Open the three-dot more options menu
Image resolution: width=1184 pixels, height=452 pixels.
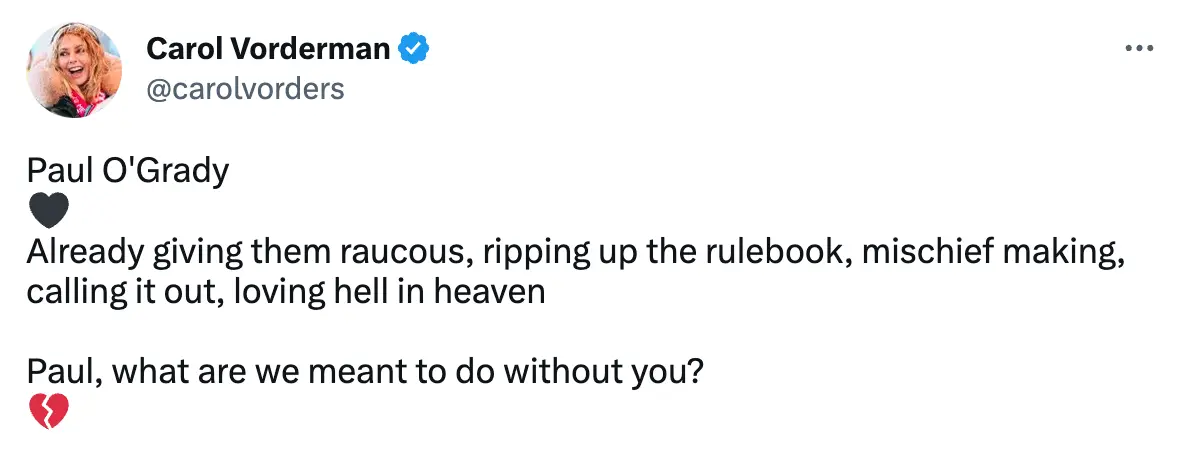(1139, 47)
